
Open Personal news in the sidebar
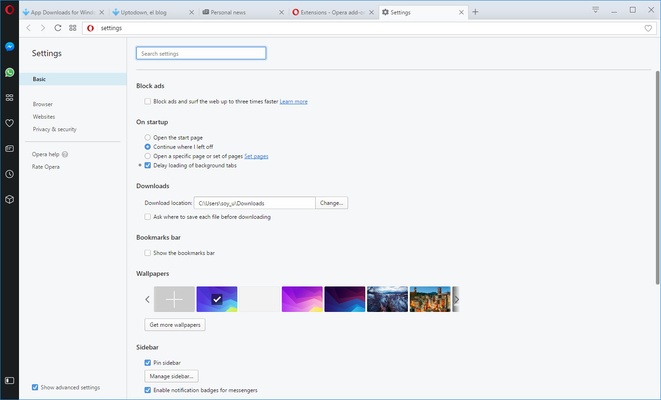click(x=9, y=148)
